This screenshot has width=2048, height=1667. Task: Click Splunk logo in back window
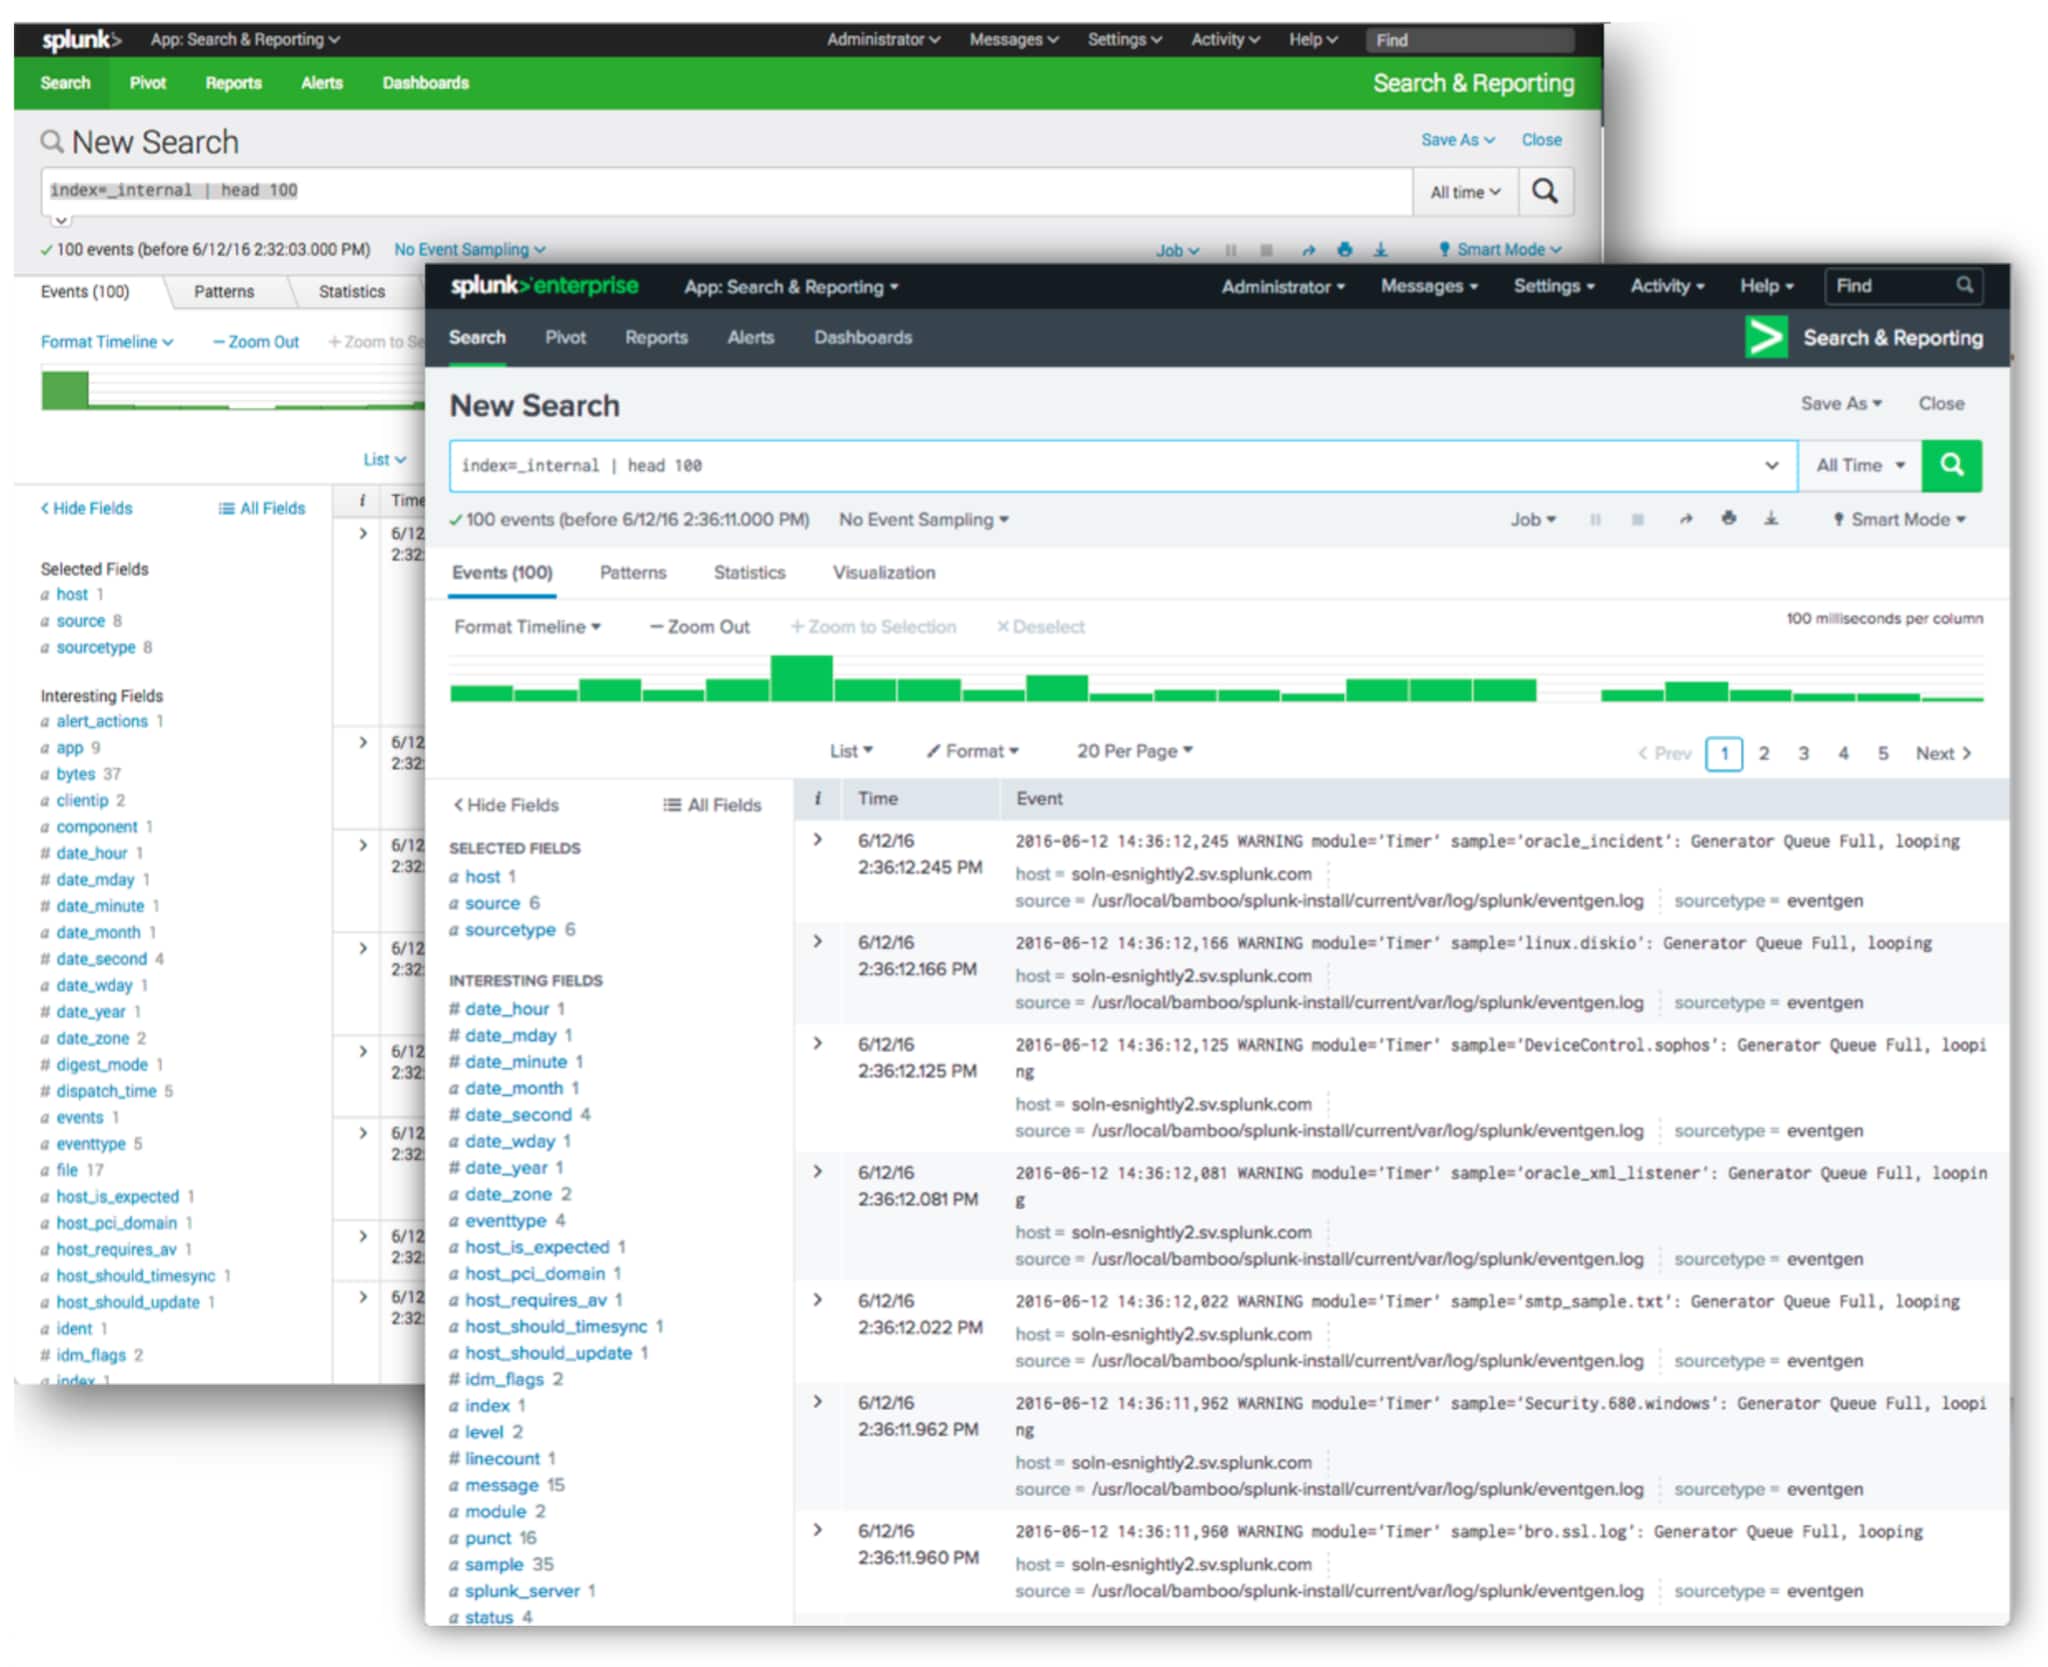(81, 39)
